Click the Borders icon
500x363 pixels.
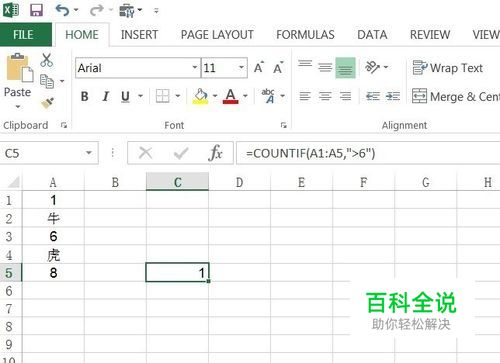click(162, 96)
